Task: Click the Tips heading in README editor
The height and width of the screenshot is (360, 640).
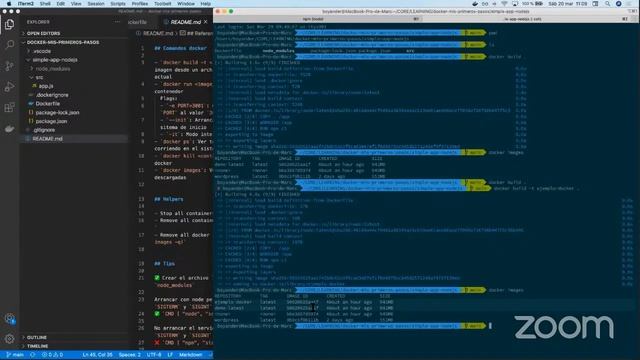Action: pyautogui.click(x=165, y=264)
